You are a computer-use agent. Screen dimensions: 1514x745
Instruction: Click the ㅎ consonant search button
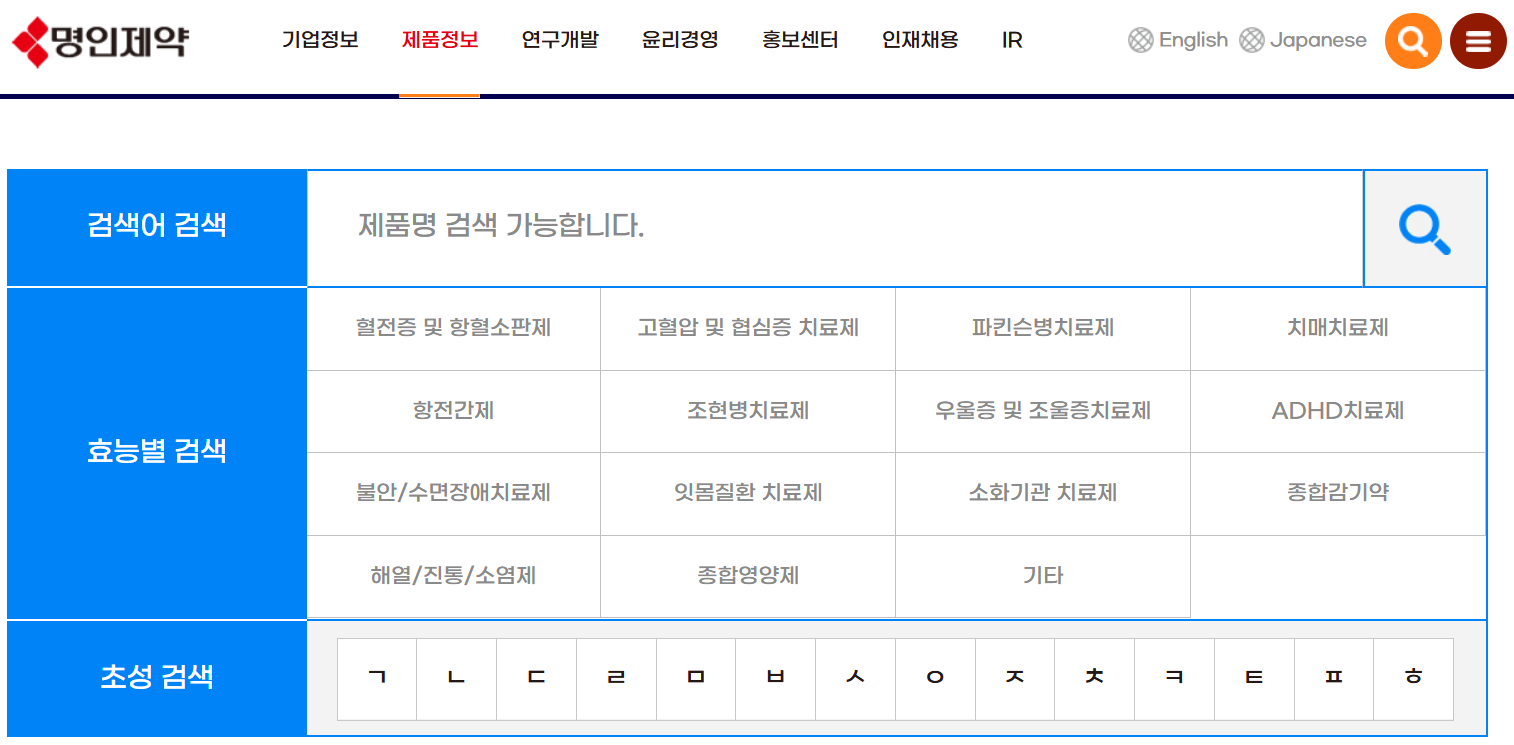tap(1413, 678)
